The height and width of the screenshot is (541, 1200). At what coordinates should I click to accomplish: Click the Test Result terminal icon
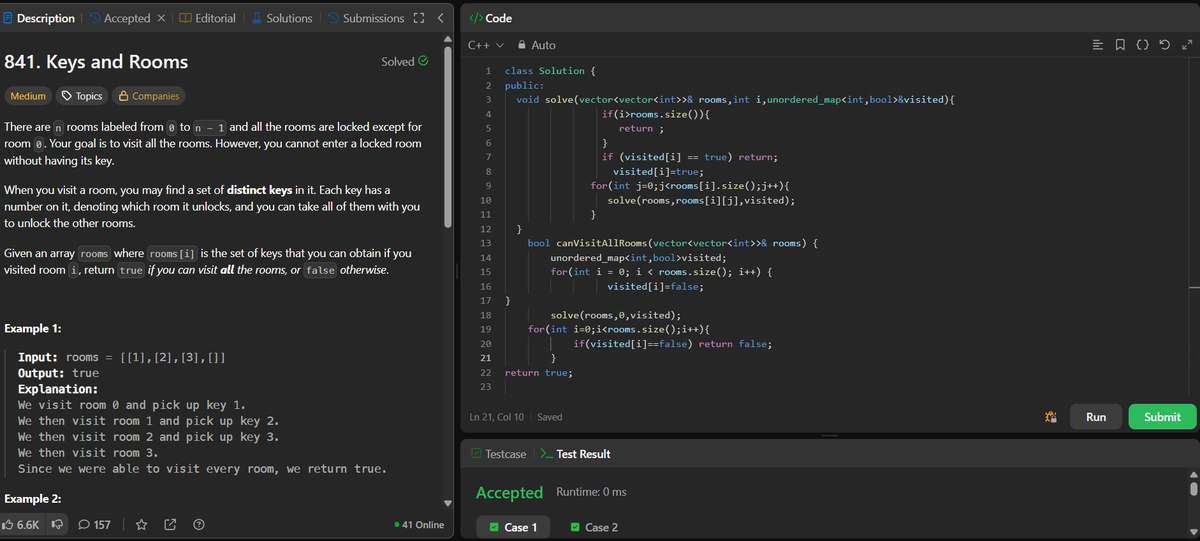click(x=546, y=454)
